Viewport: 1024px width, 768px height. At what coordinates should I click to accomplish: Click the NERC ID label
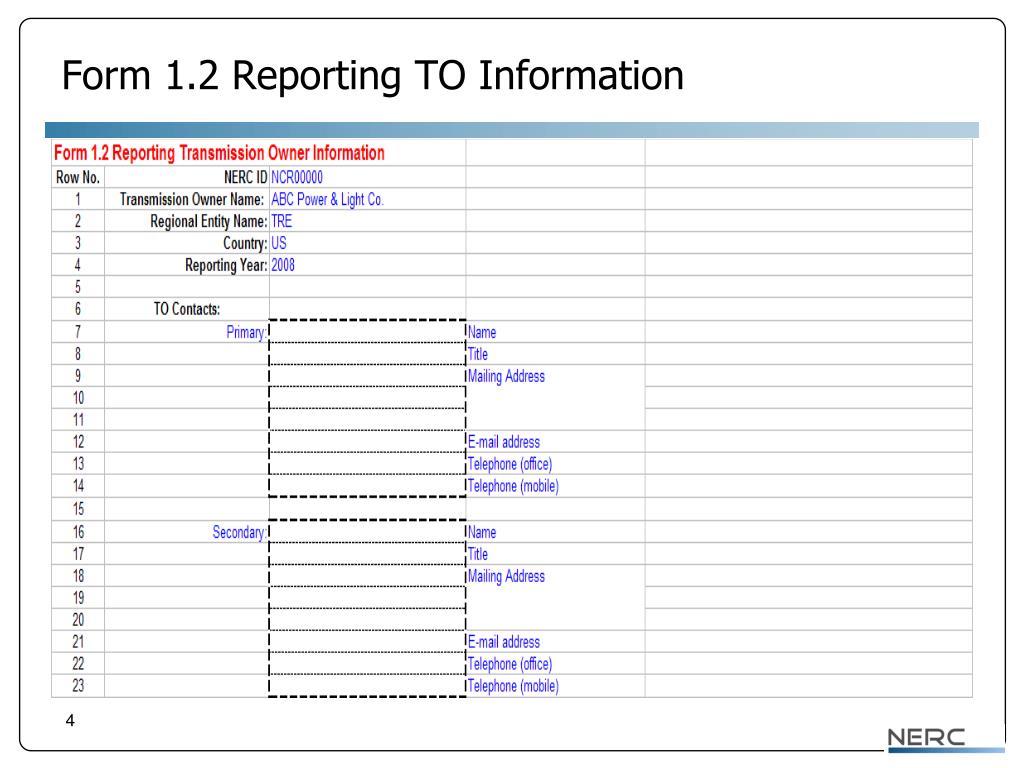pyautogui.click(x=246, y=177)
